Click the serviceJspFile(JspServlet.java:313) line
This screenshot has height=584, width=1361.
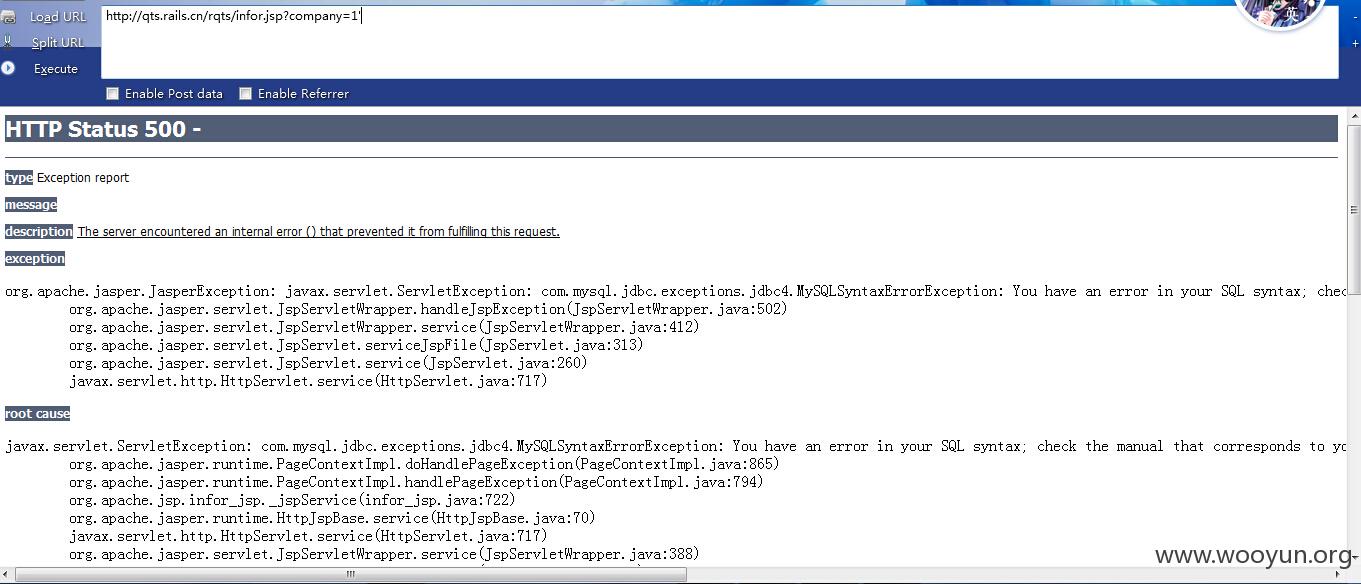[x=356, y=345]
